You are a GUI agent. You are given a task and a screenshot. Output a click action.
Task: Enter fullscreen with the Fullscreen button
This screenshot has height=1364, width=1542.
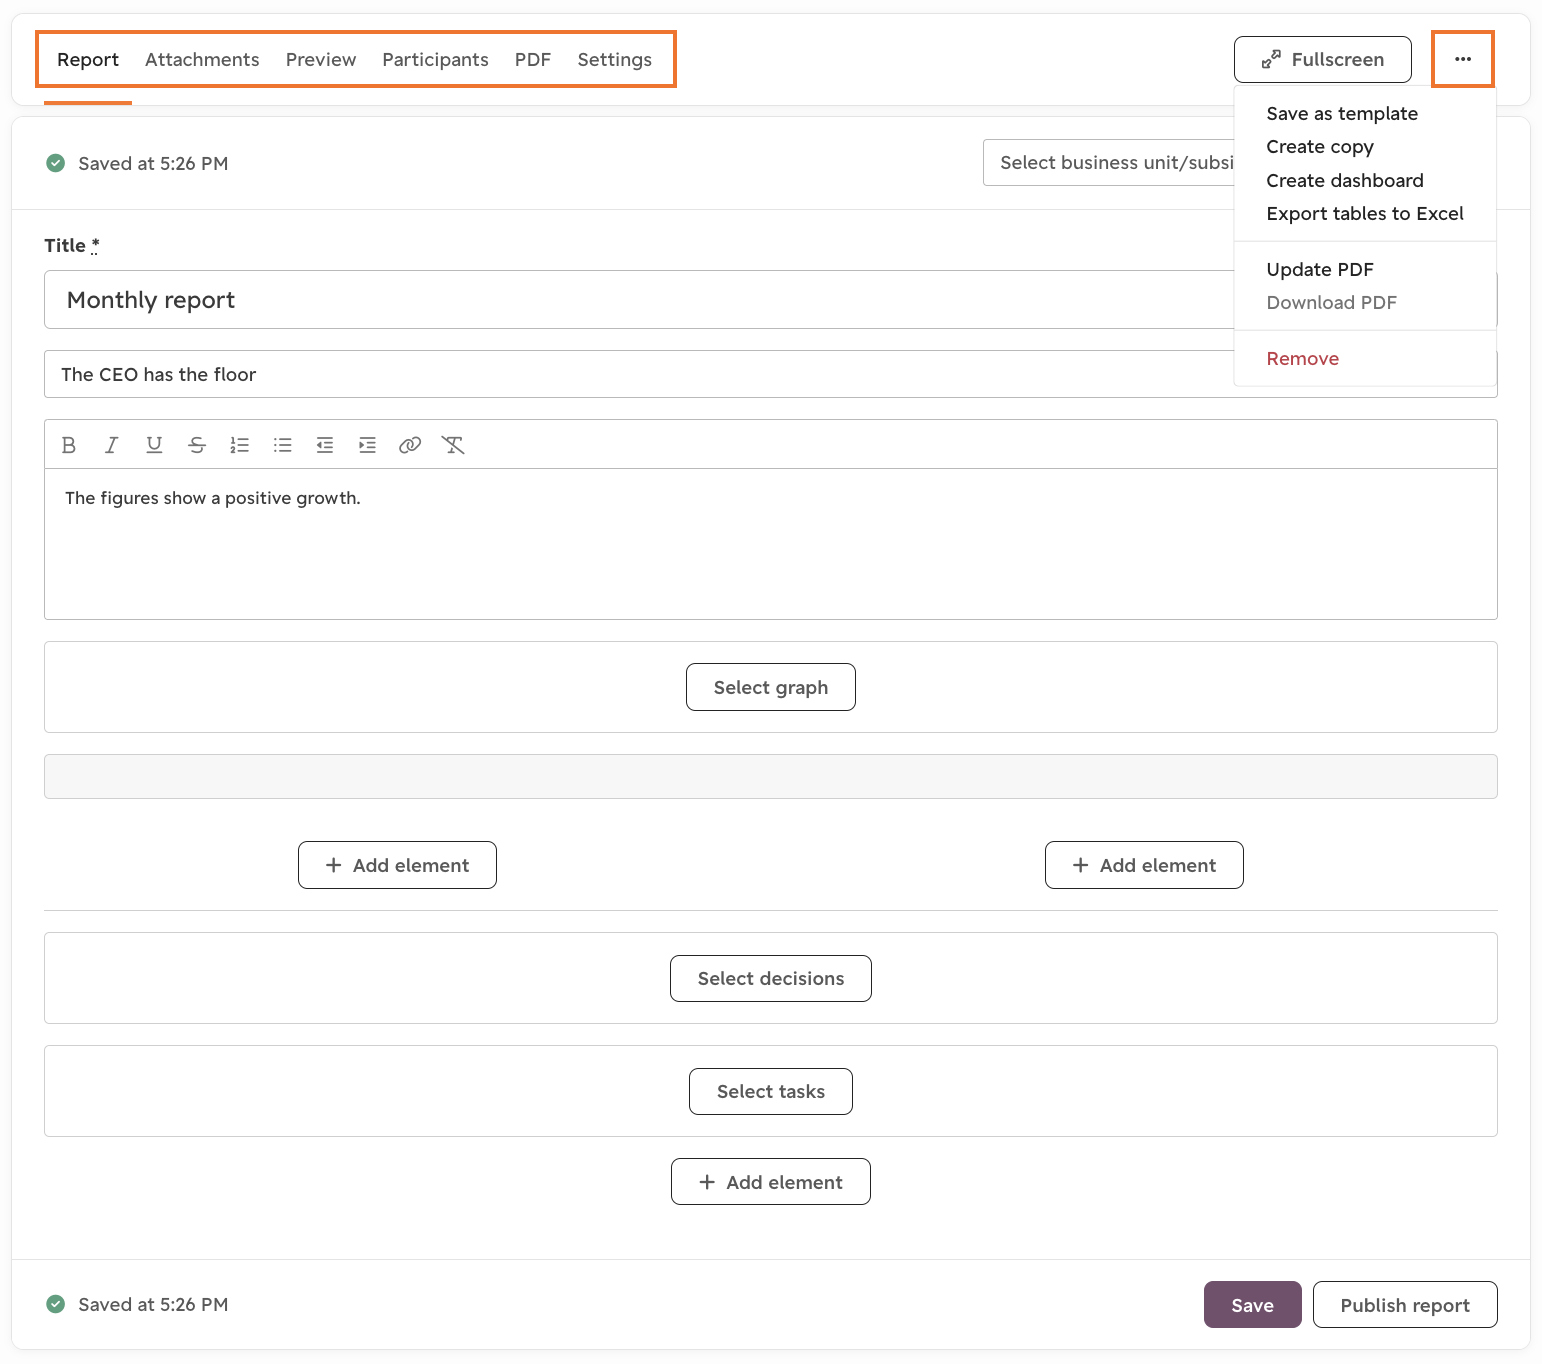tap(1323, 59)
